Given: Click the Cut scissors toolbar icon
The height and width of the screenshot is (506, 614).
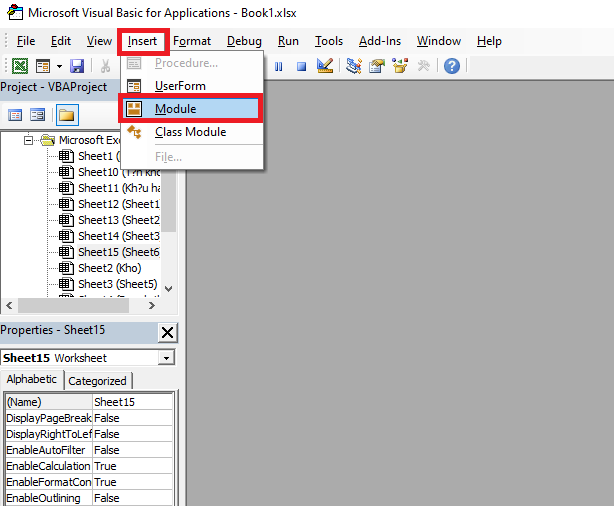Looking at the screenshot, I should (x=105, y=66).
